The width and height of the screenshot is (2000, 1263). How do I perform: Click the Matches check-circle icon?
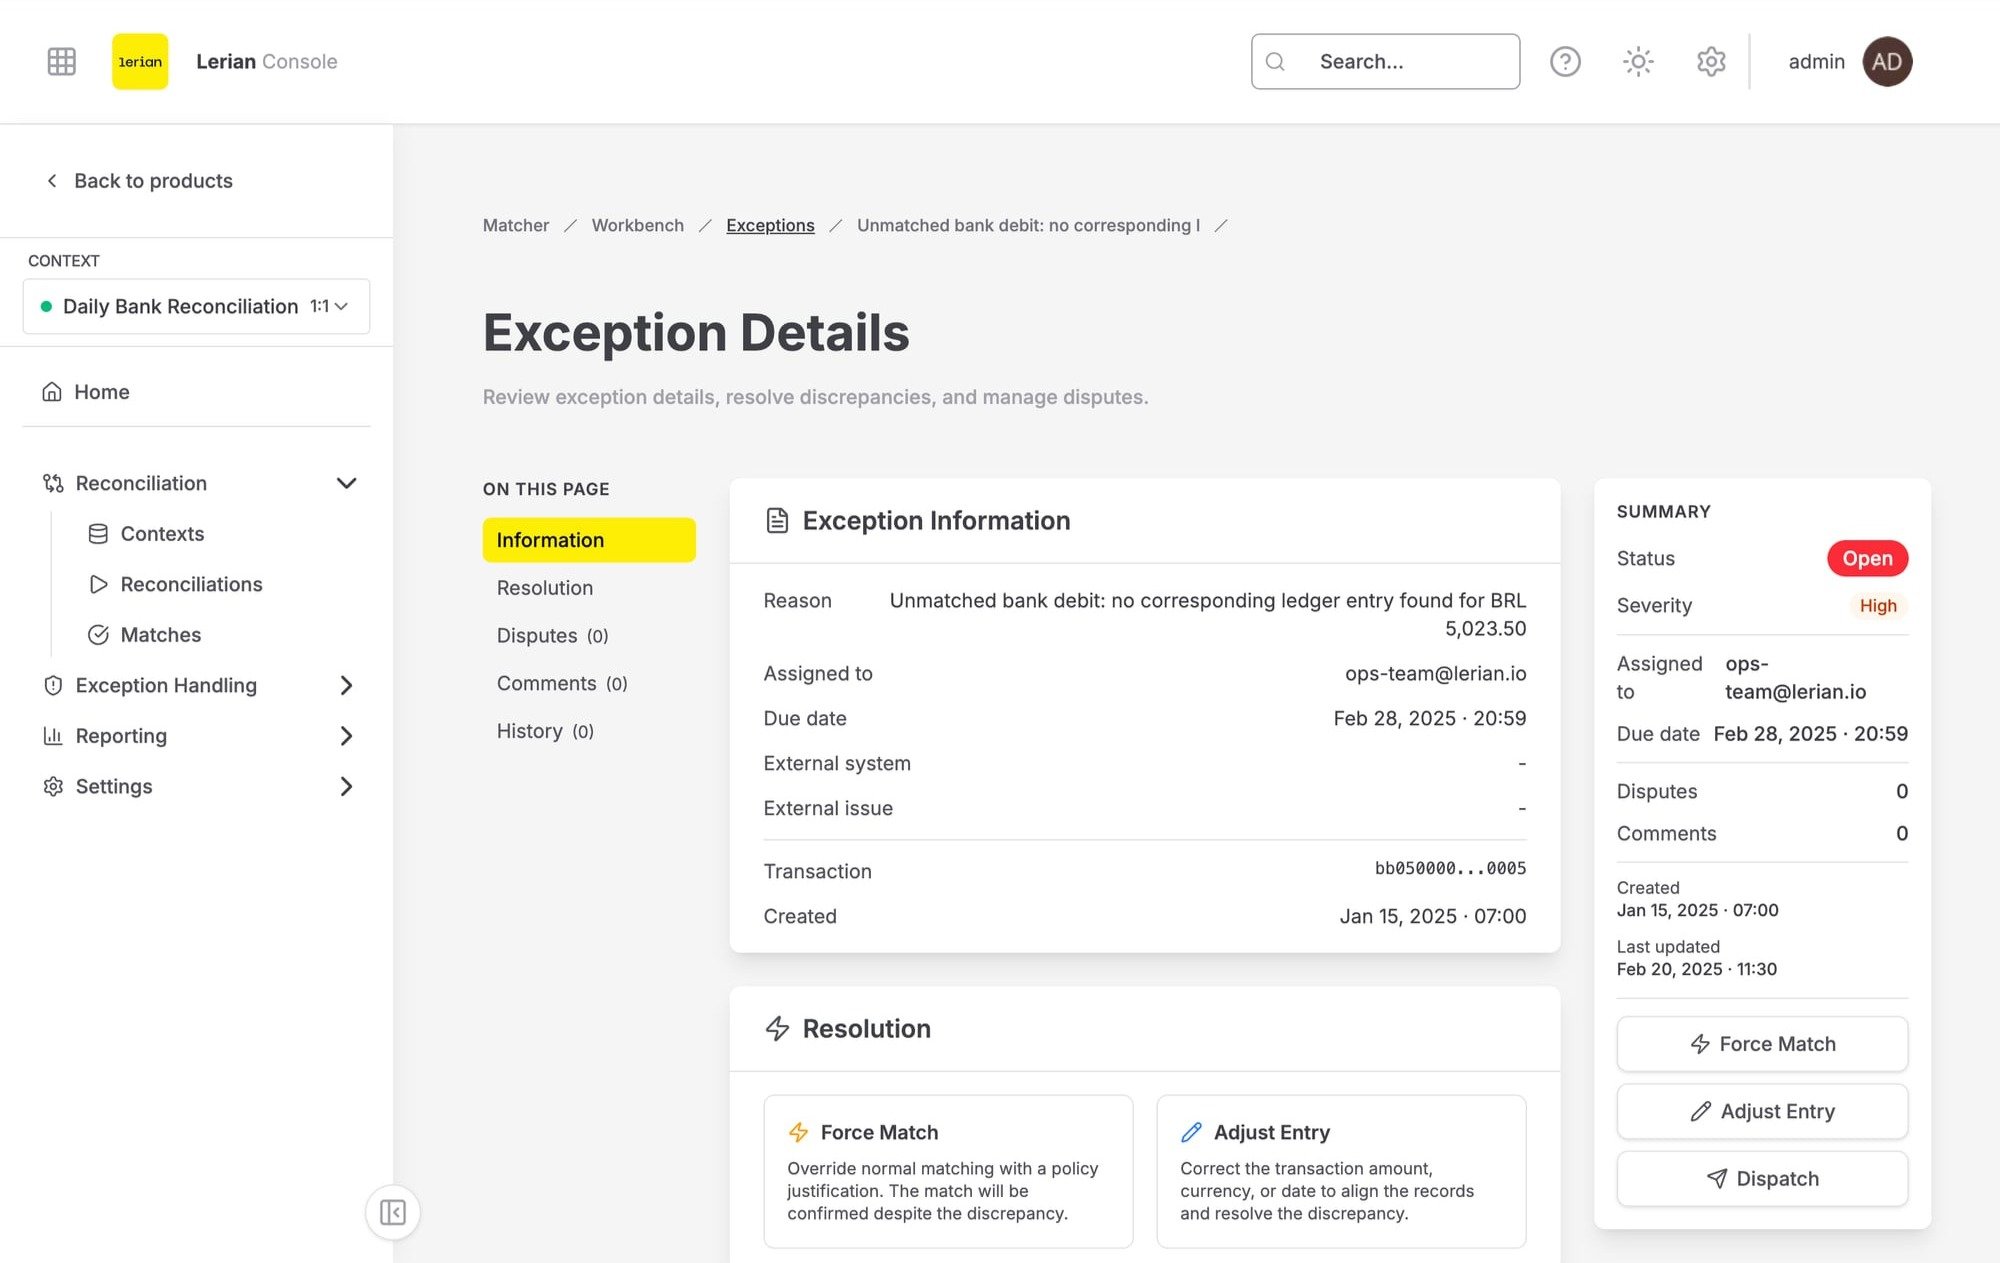pos(98,635)
